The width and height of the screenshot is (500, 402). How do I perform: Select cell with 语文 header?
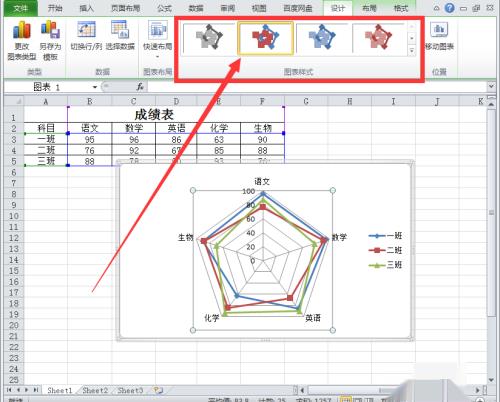[90, 128]
